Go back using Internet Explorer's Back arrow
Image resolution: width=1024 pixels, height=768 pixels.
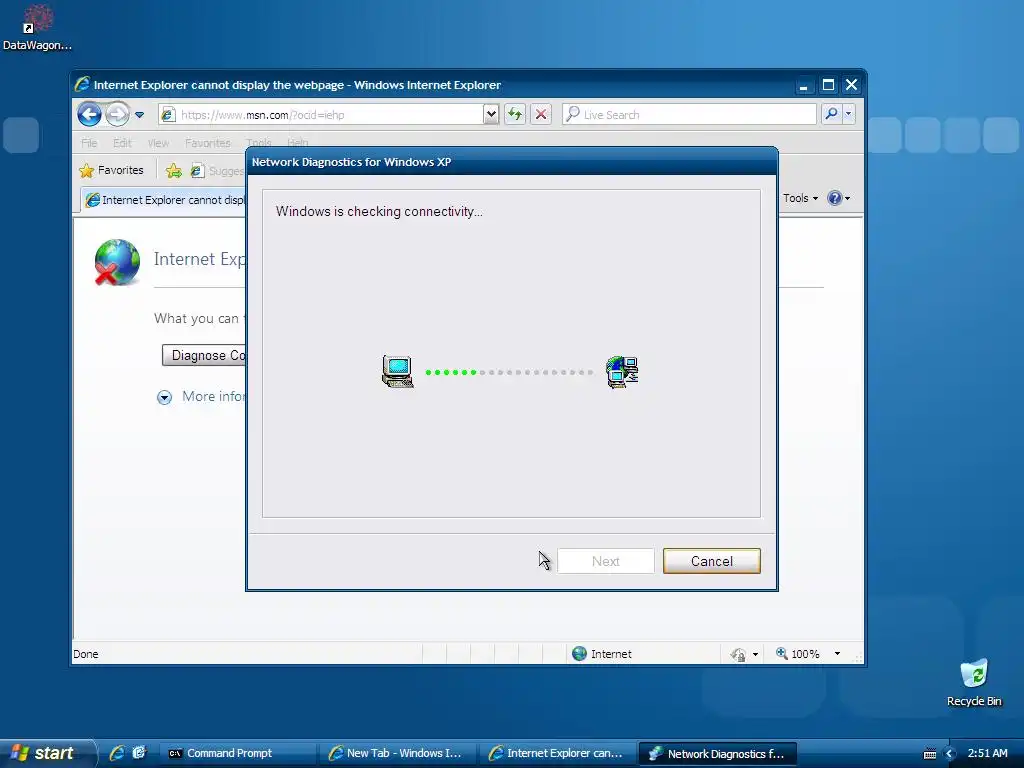(89, 114)
